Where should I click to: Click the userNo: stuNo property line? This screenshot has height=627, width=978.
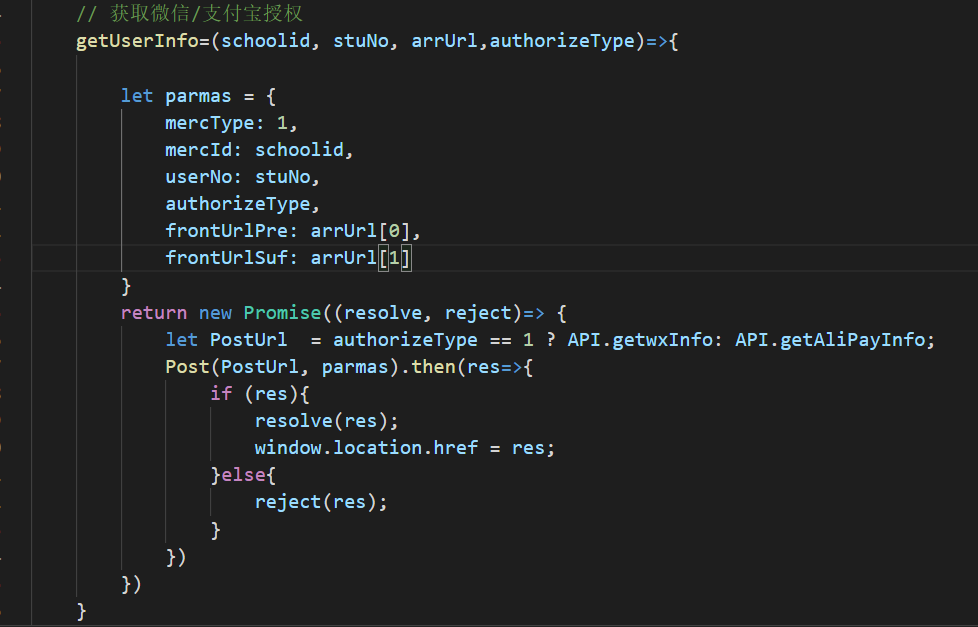(242, 177)
